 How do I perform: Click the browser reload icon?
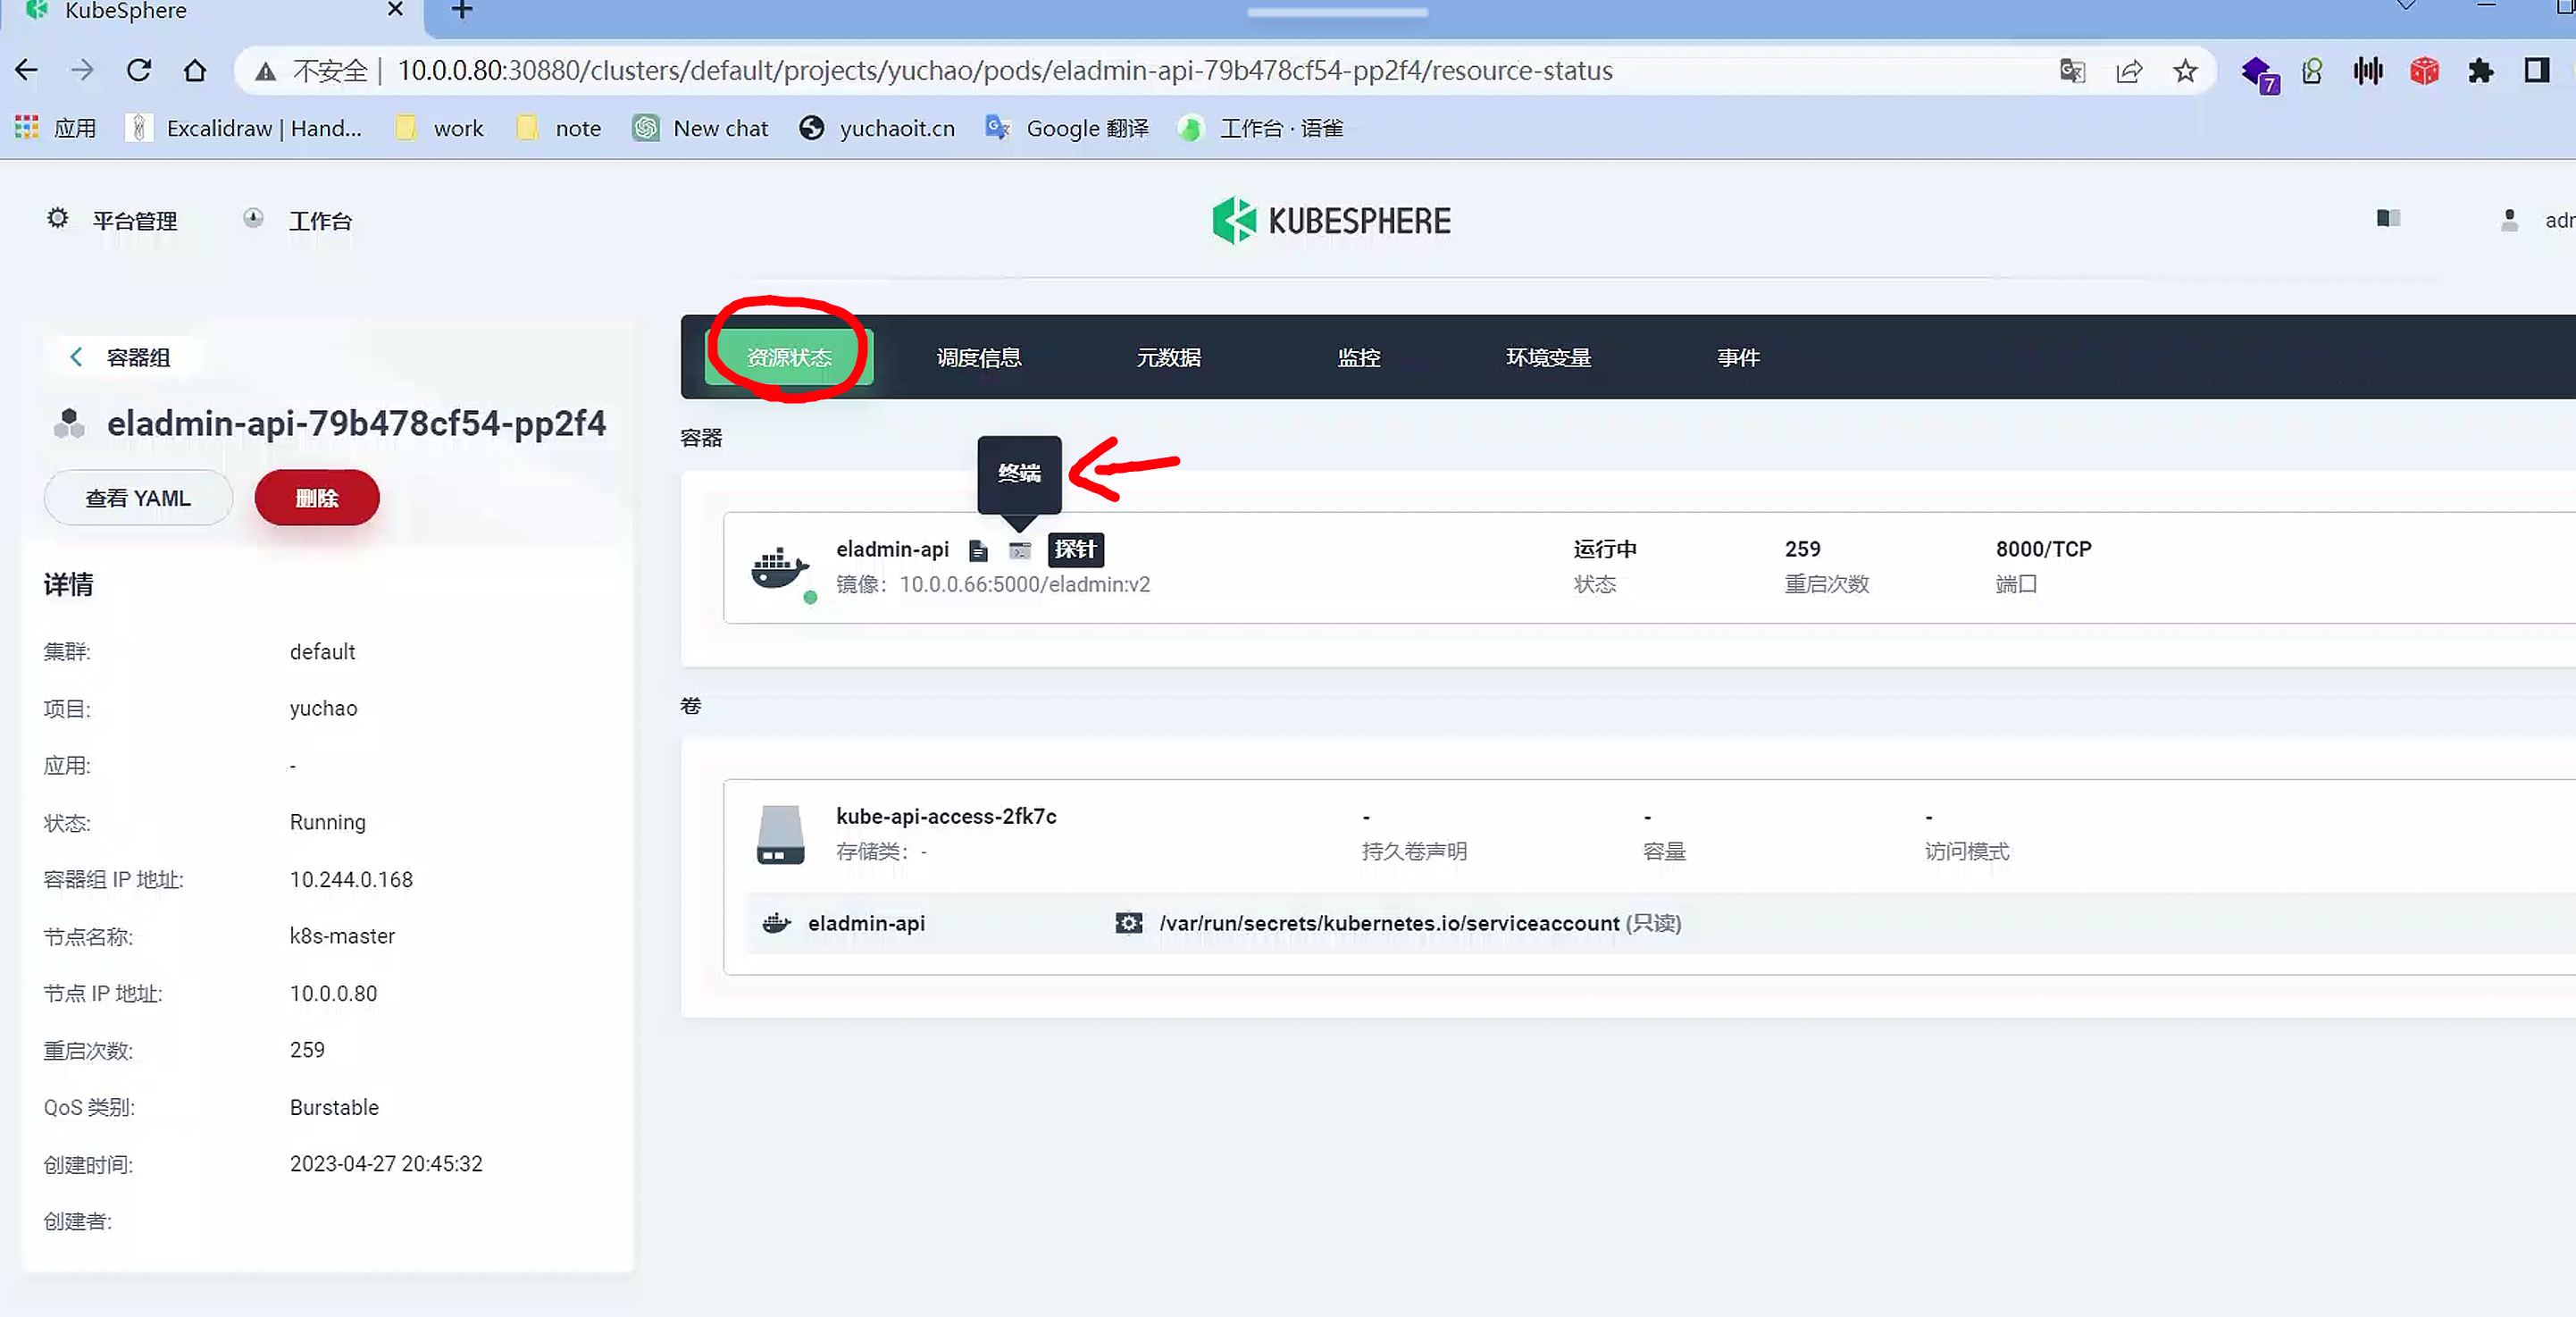tap(139, 71)
